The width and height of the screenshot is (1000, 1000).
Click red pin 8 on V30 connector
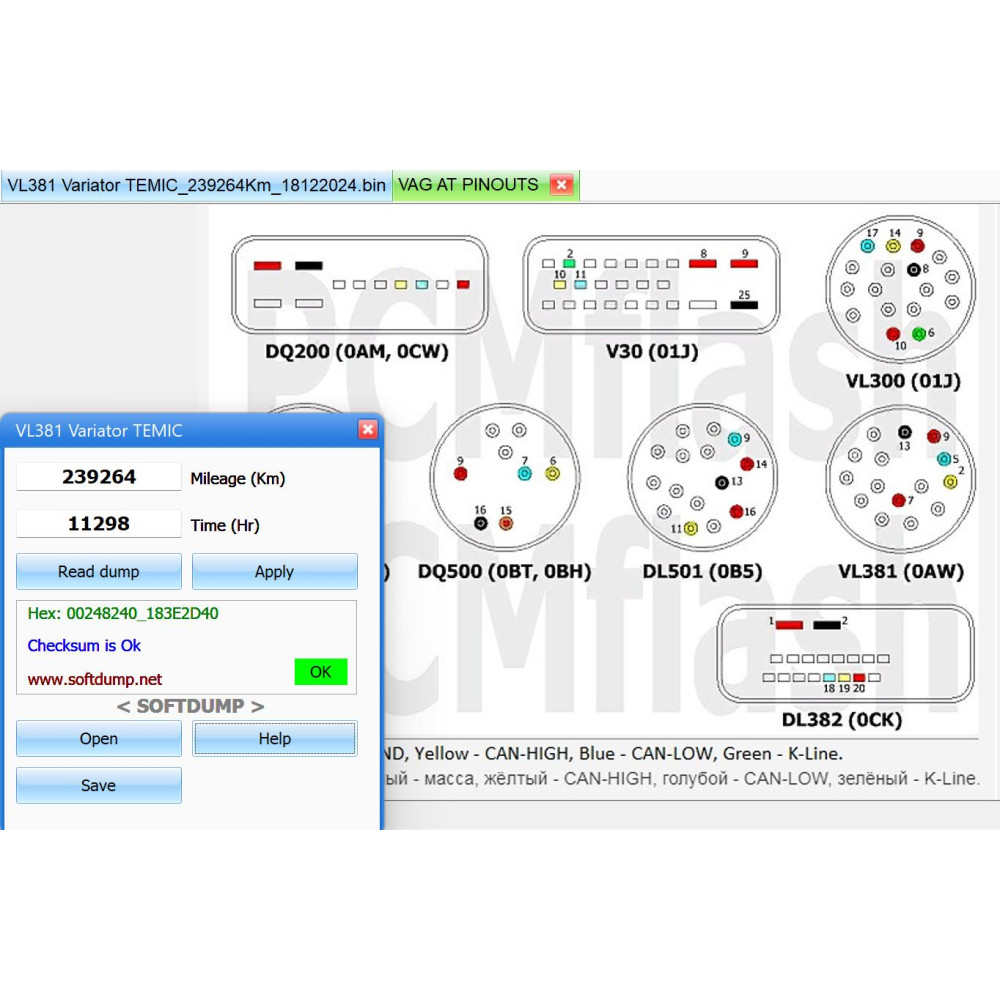click(703, 263)
